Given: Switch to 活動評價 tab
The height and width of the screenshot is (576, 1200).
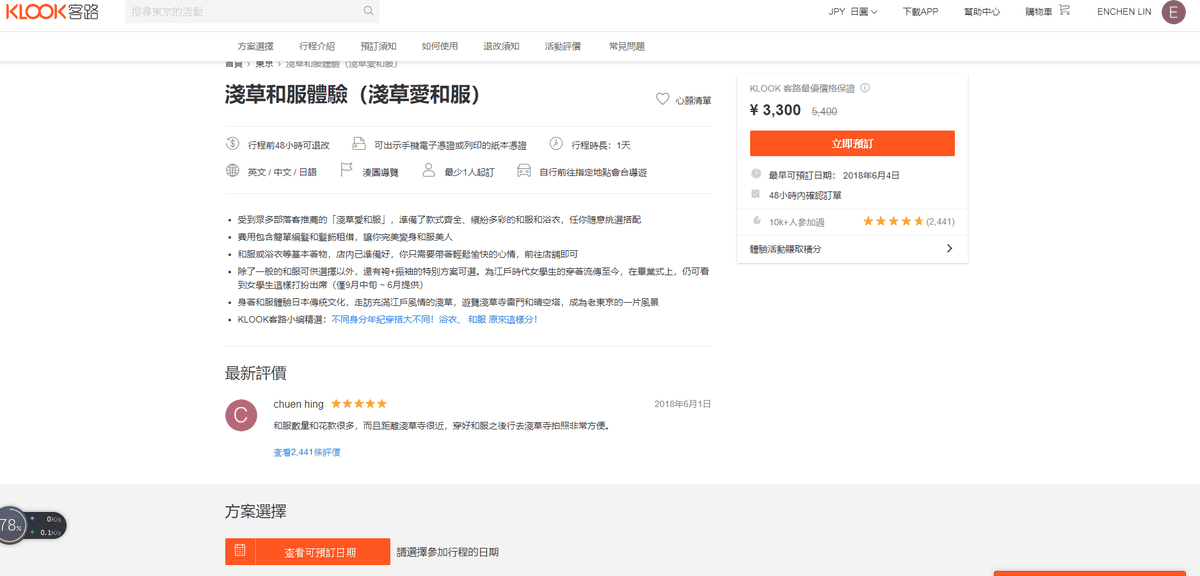Looking at the screenshot, I should click(562, 46).
